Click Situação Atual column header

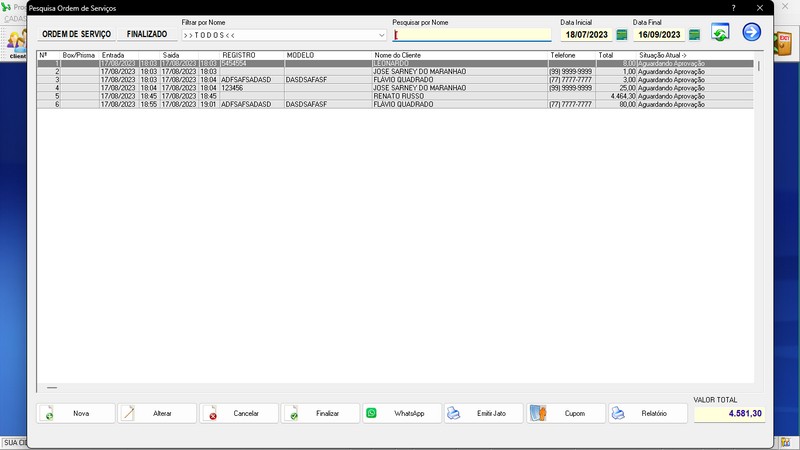coord(695,55)
